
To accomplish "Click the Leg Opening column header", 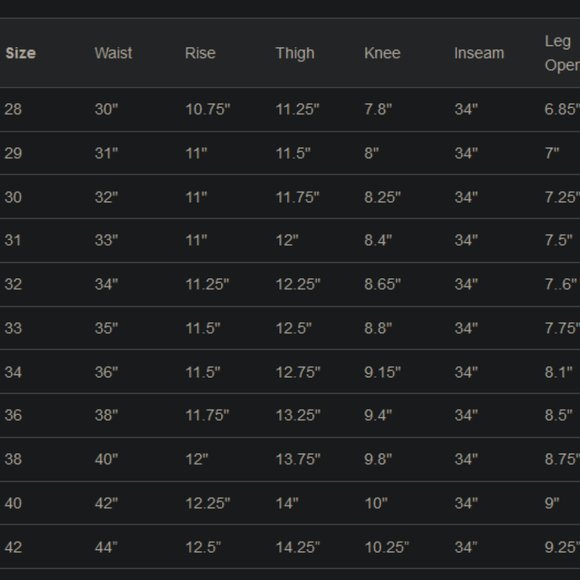I will tap(562, 53).
